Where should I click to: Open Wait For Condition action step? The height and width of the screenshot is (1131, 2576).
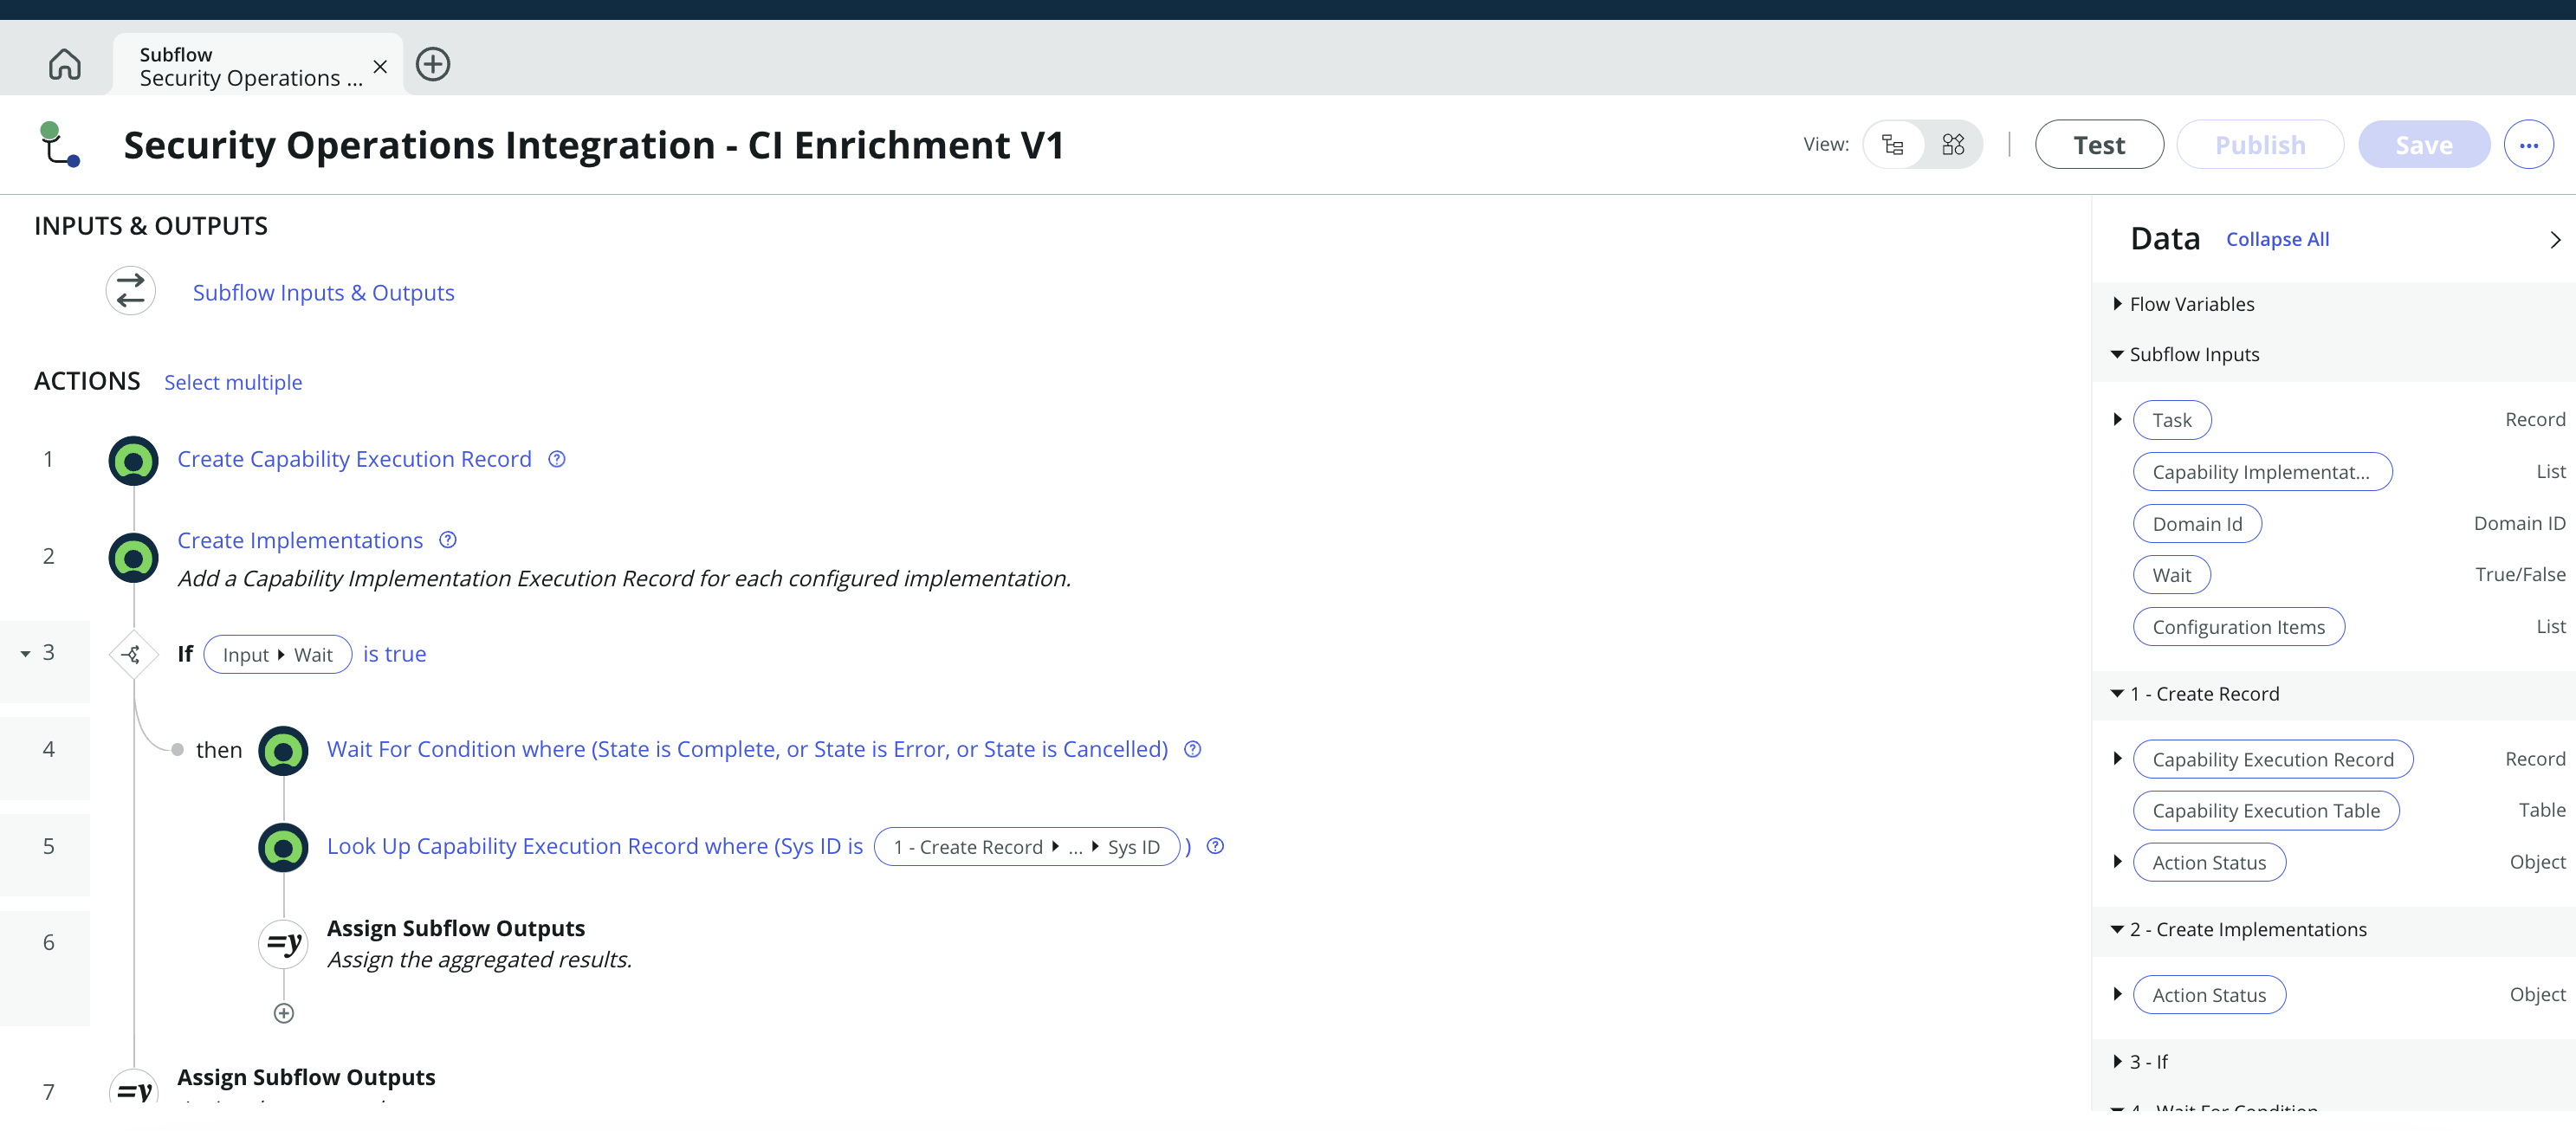747,749
